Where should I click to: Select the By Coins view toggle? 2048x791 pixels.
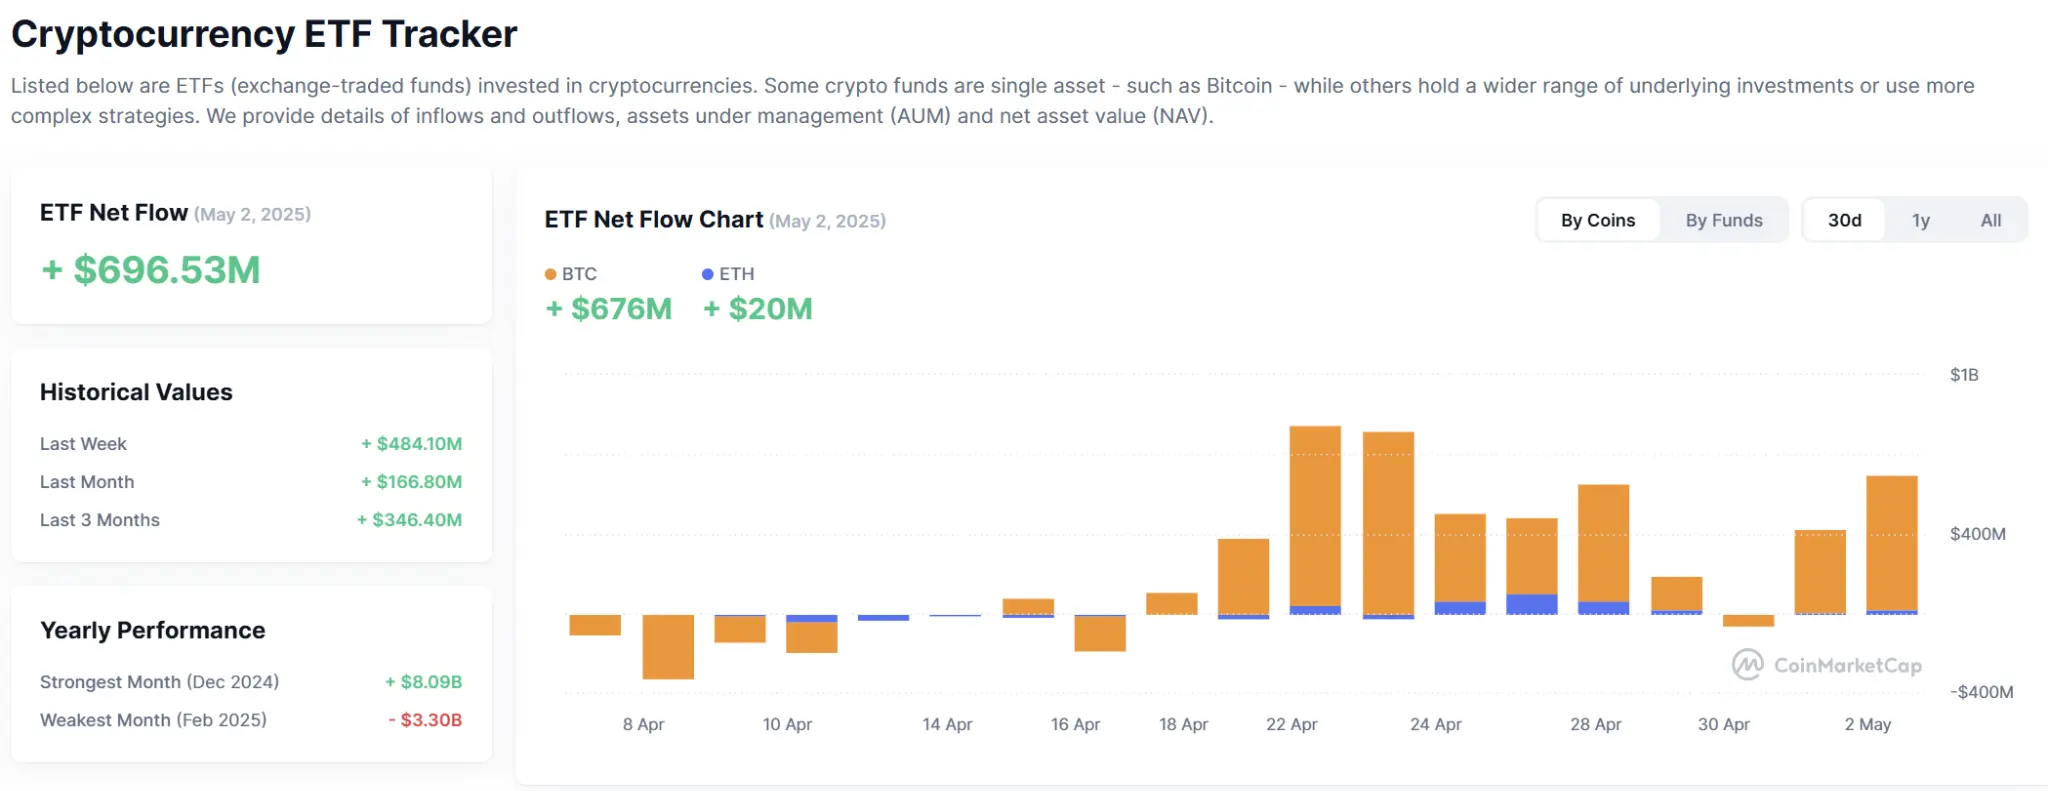click(x=1597, y=220)
